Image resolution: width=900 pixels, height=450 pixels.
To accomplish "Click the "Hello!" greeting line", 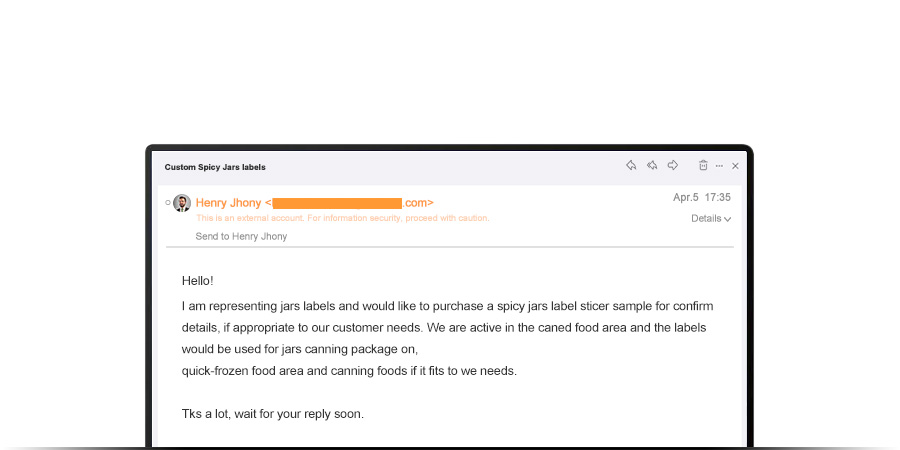I will tap(197, 281).
